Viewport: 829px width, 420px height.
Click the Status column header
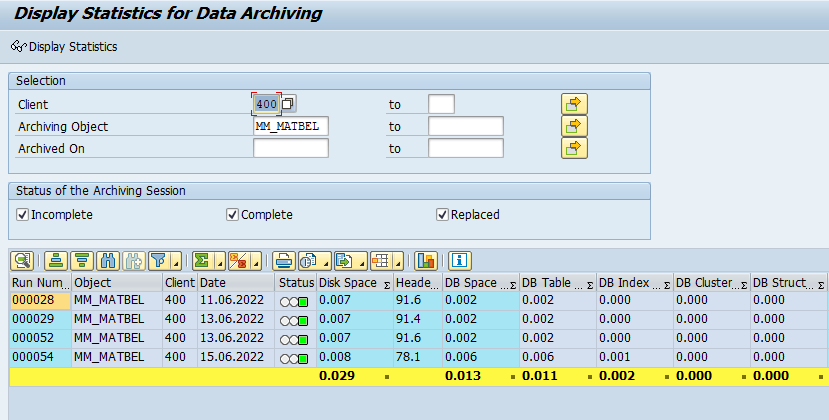[x=296, y=282]
